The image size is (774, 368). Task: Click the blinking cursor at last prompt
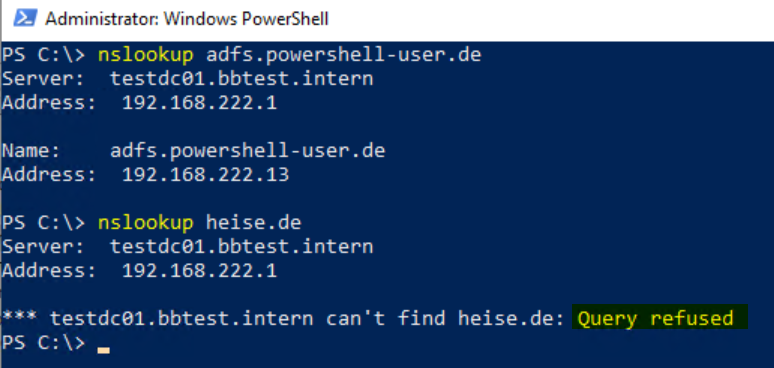click(x=104, y=350)
